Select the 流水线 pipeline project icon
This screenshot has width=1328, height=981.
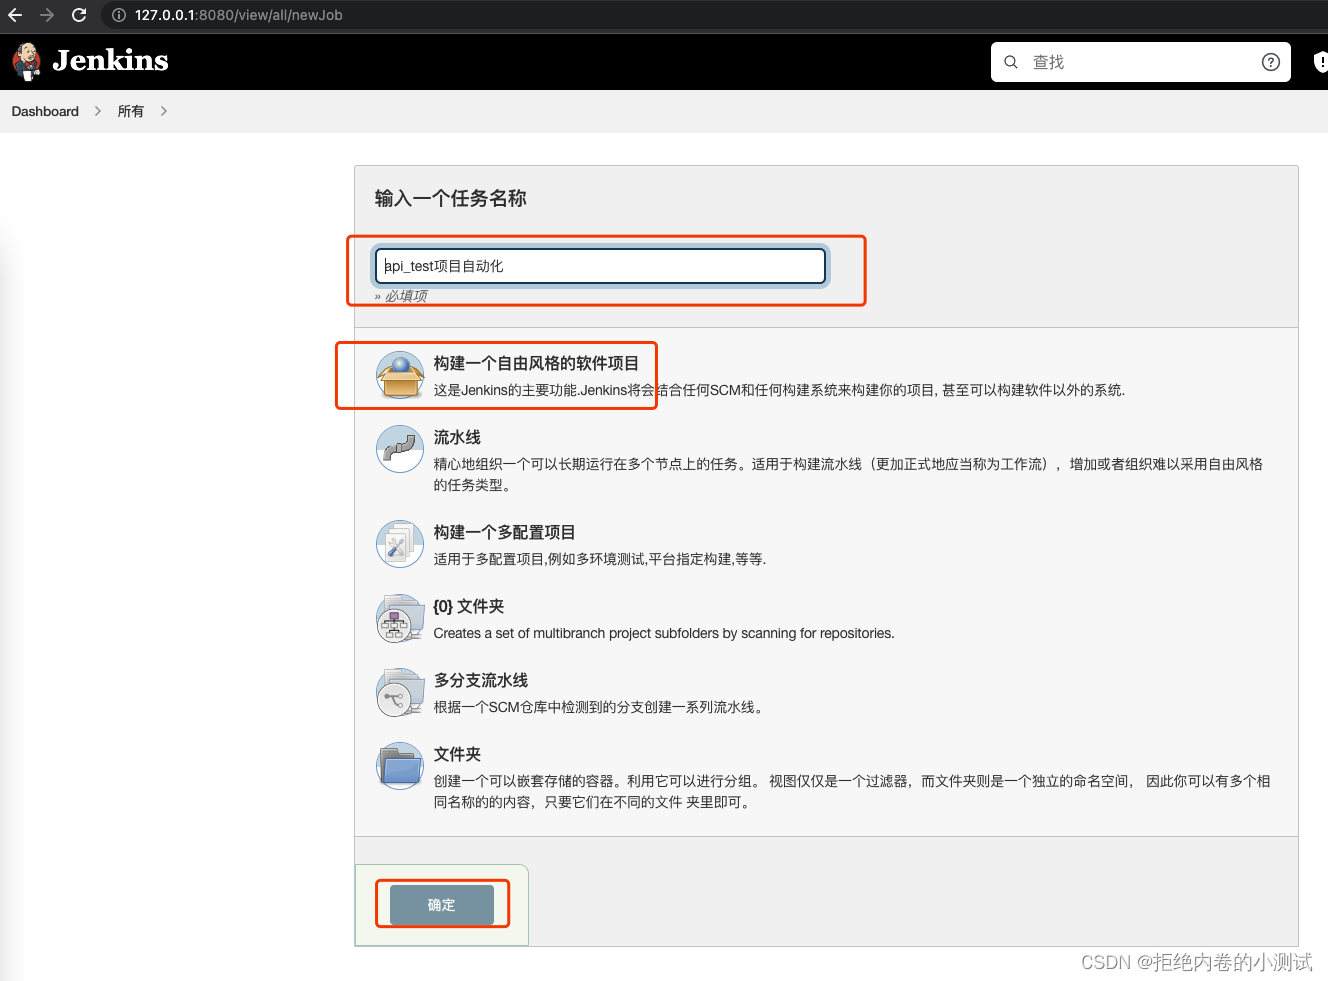point(399,450)
